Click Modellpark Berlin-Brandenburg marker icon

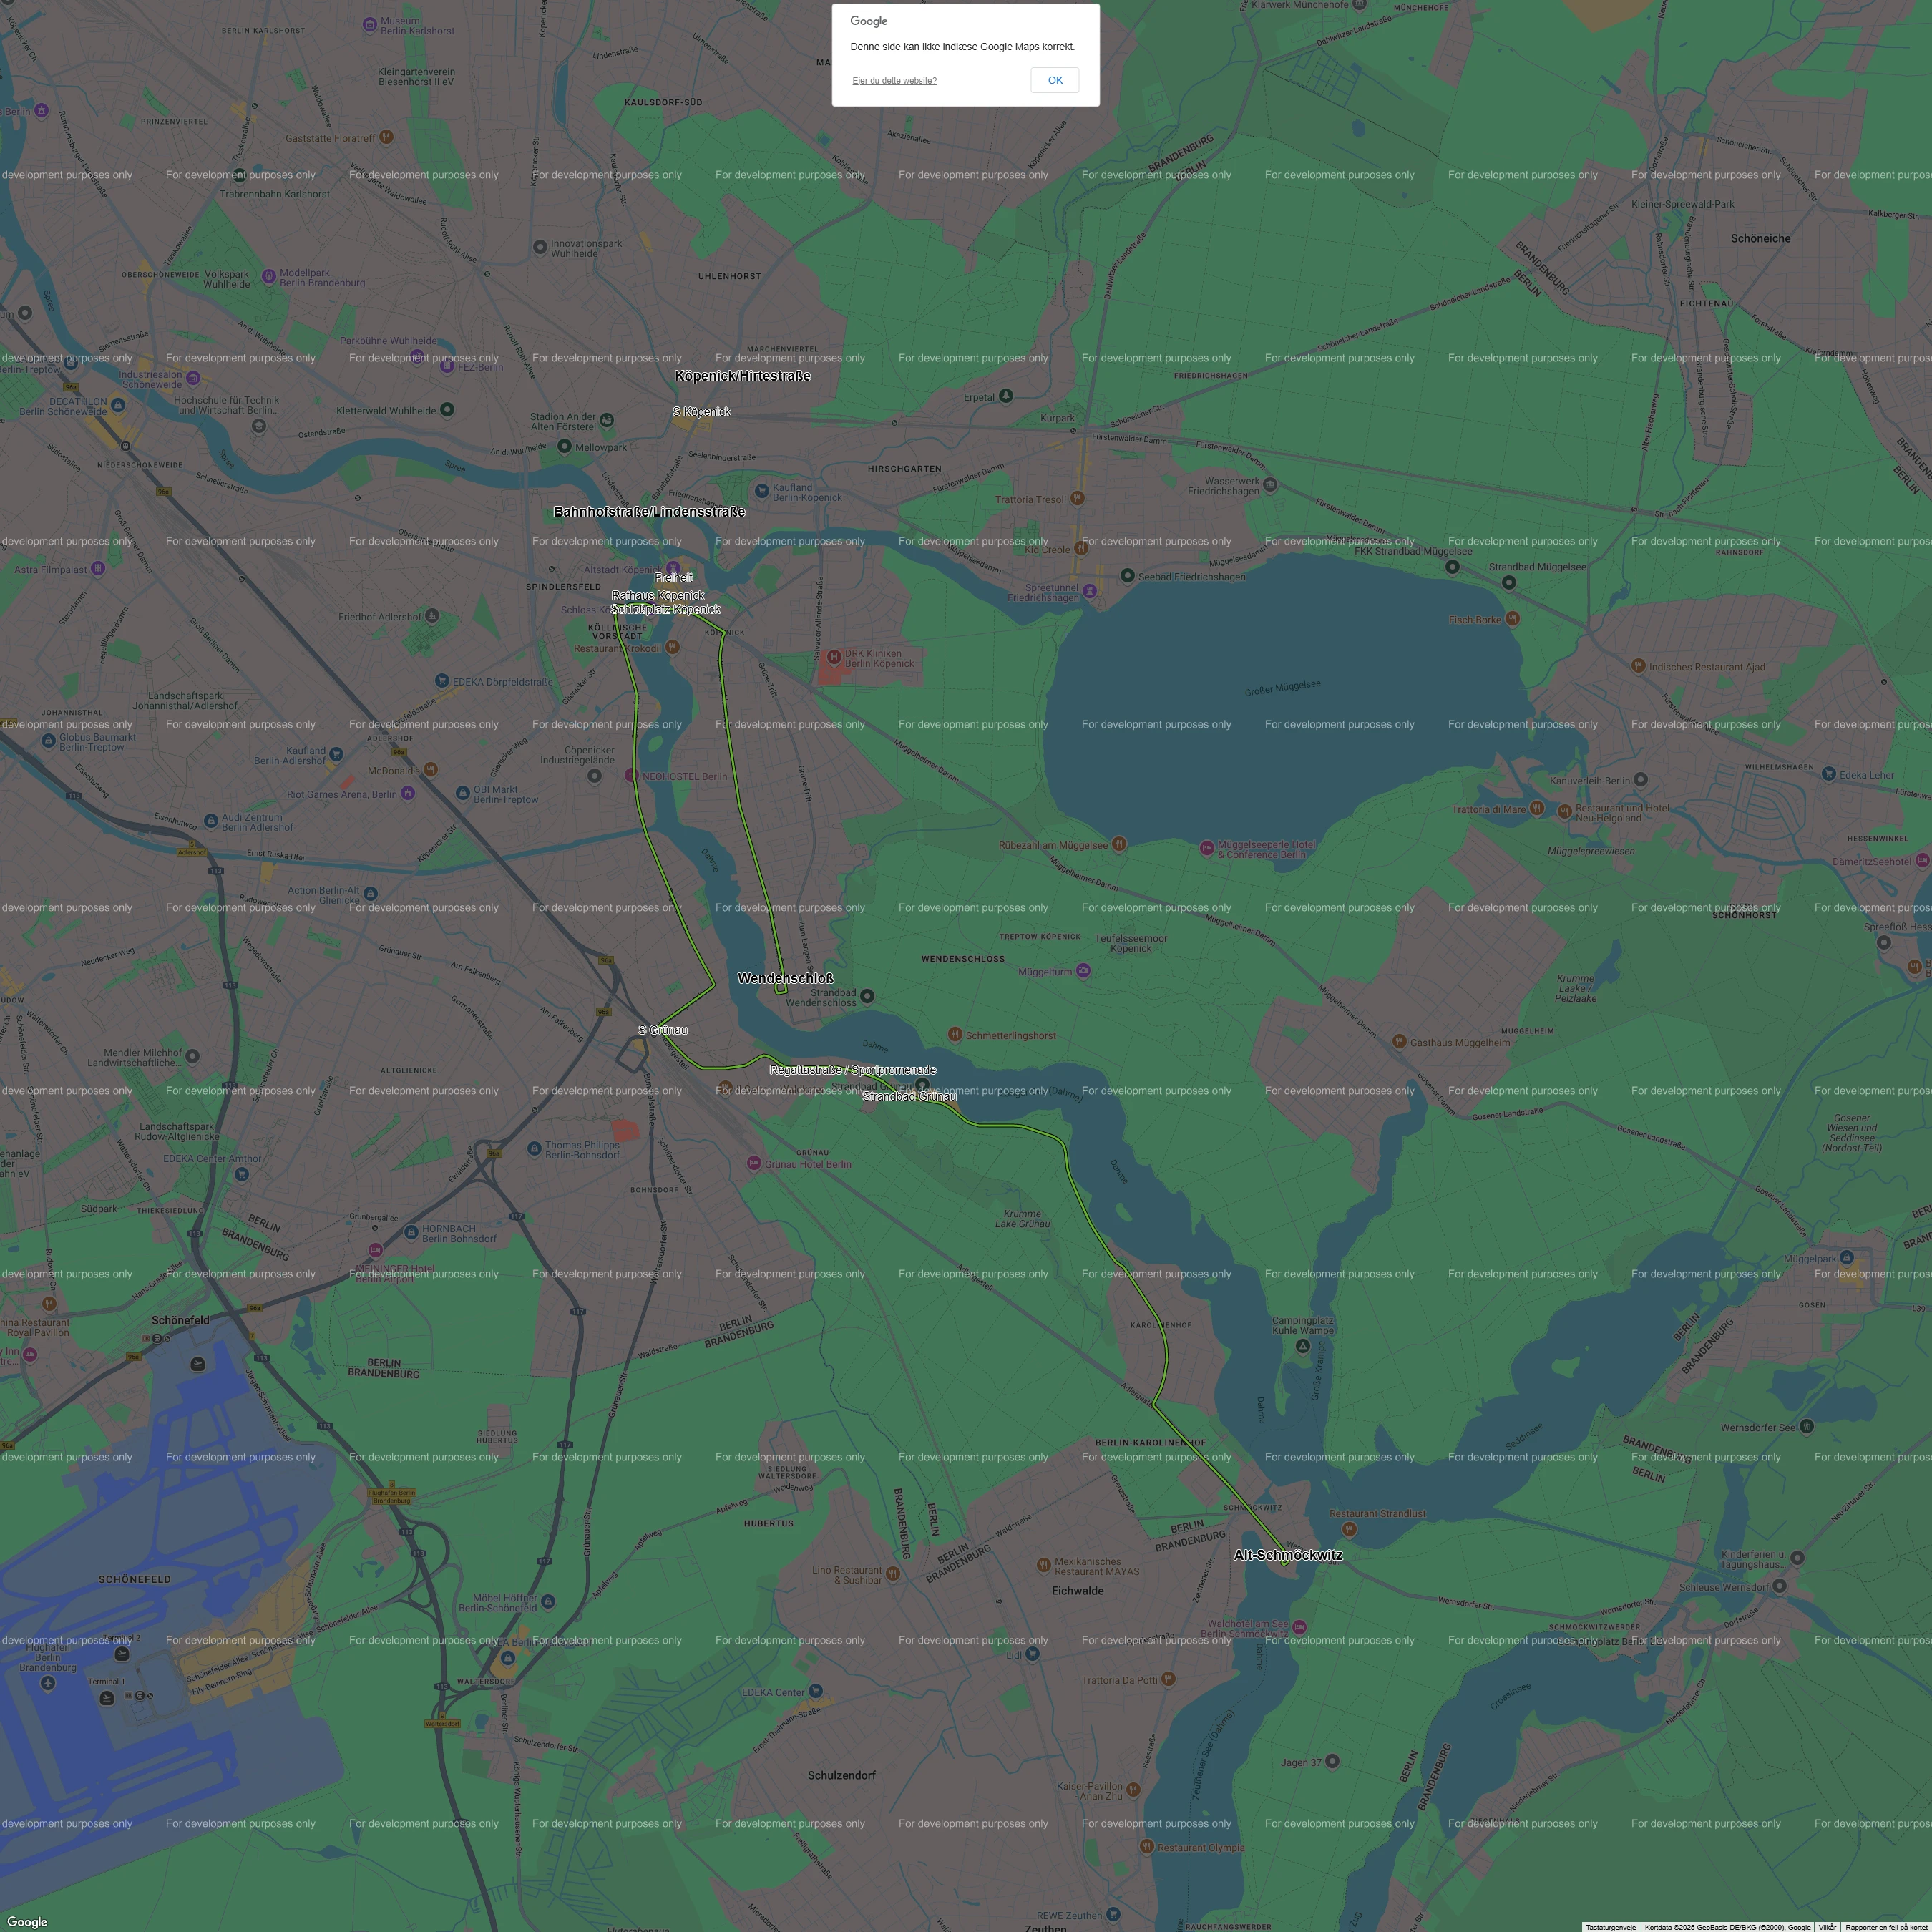tap(269, 276)
